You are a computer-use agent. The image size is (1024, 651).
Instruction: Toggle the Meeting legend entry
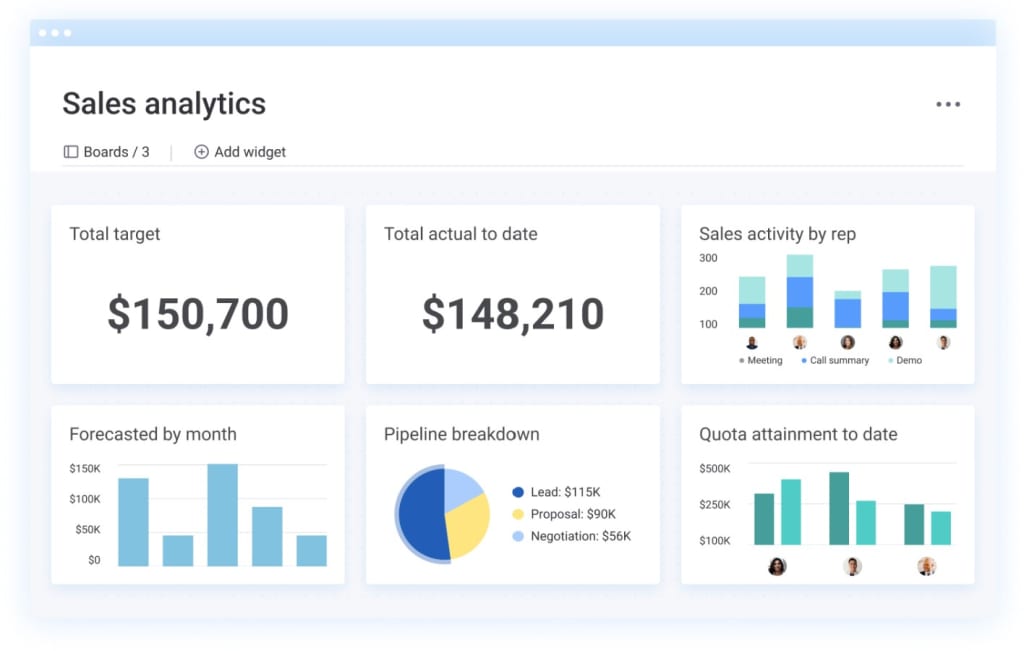click(x=761, y=360)
